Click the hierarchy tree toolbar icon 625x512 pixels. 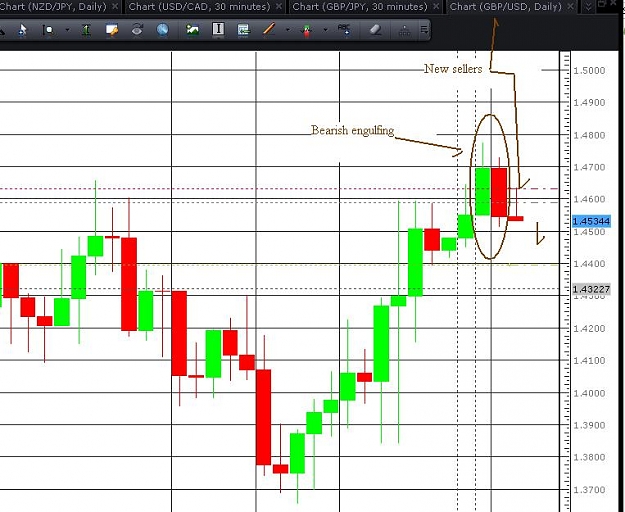404,30
